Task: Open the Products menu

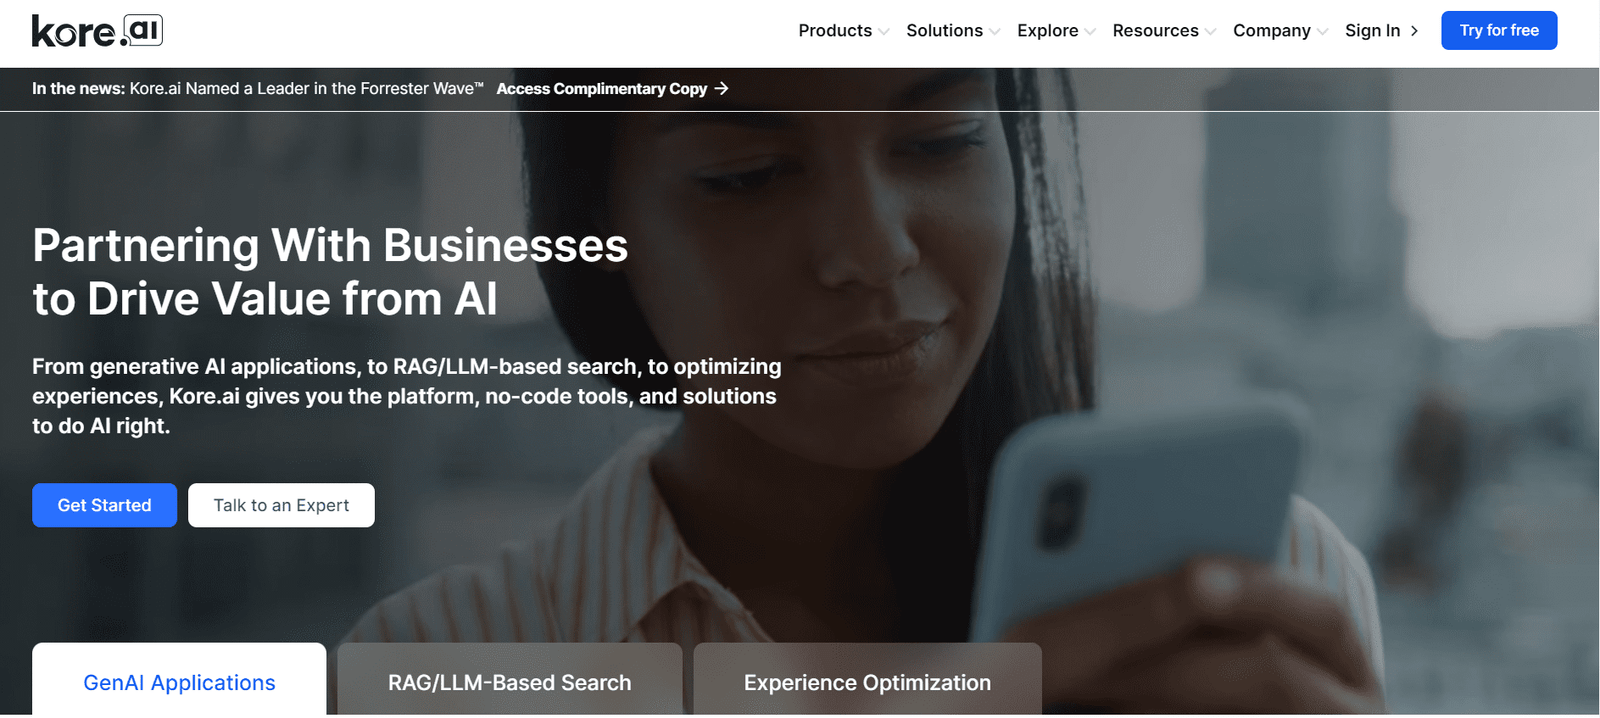Action: [835, 31]
